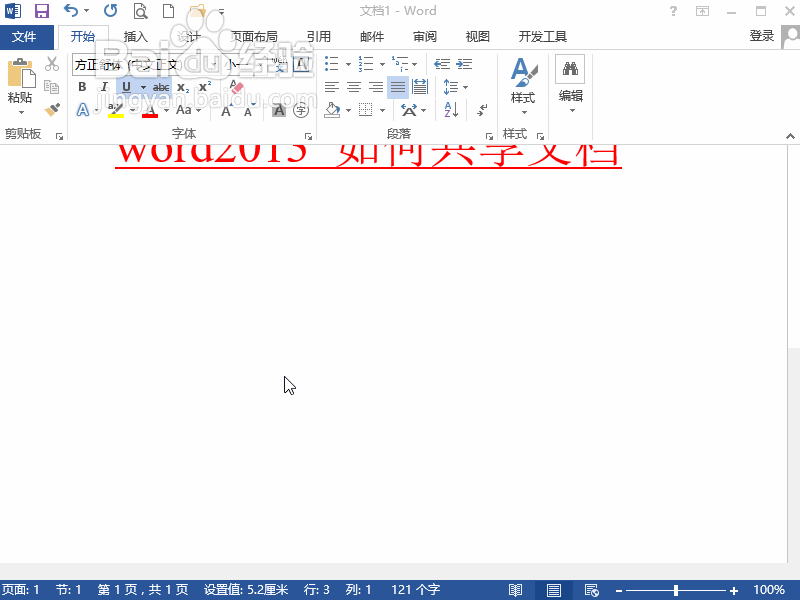Switch to the References tab
The width and height of the screenshot is (800, 600).
click(x=319, y=37)
